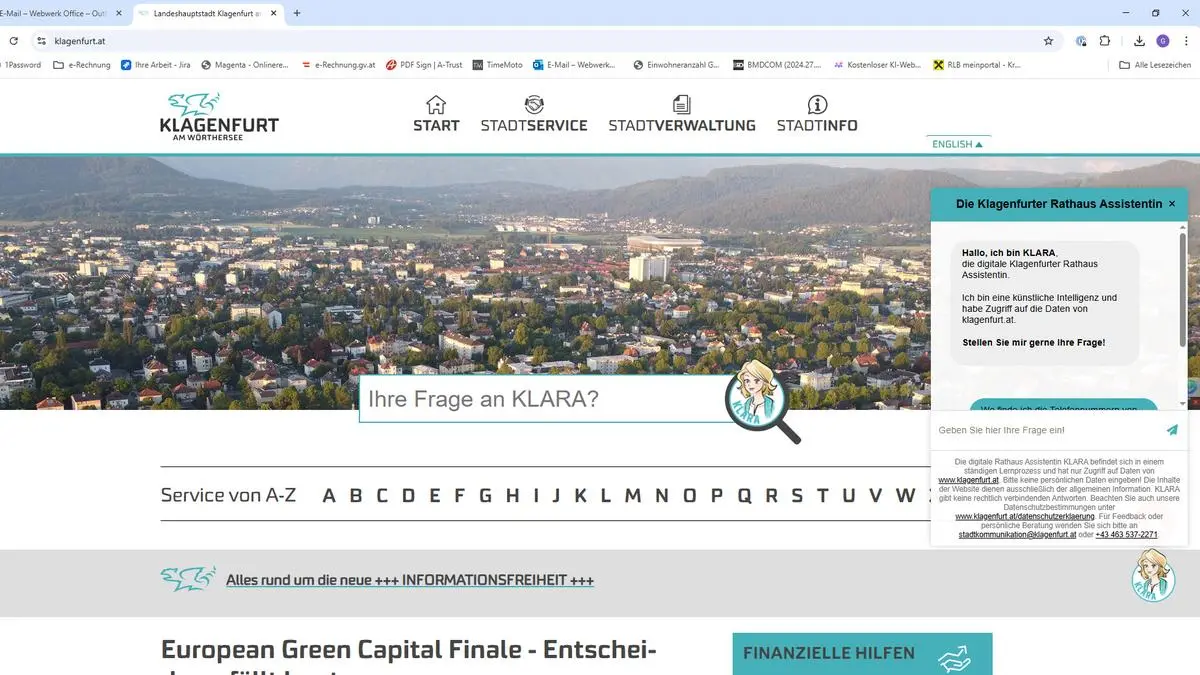Close the Rathaus Assistentin chat panel
The image size is (1200, 675).
(1172, 204)
